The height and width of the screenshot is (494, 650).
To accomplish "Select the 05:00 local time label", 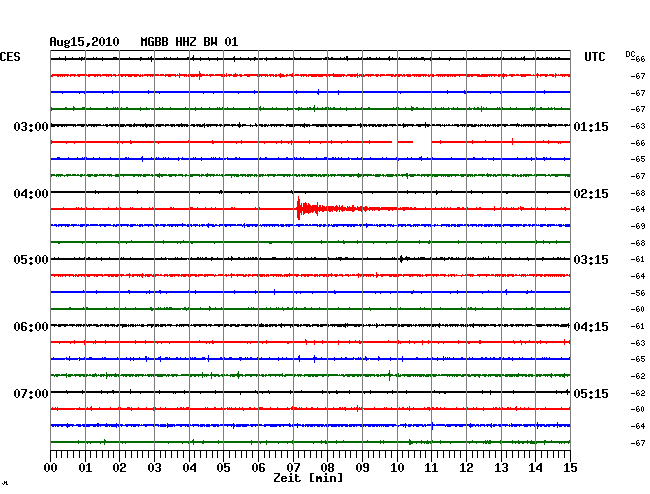I will (x=31, y=260).
